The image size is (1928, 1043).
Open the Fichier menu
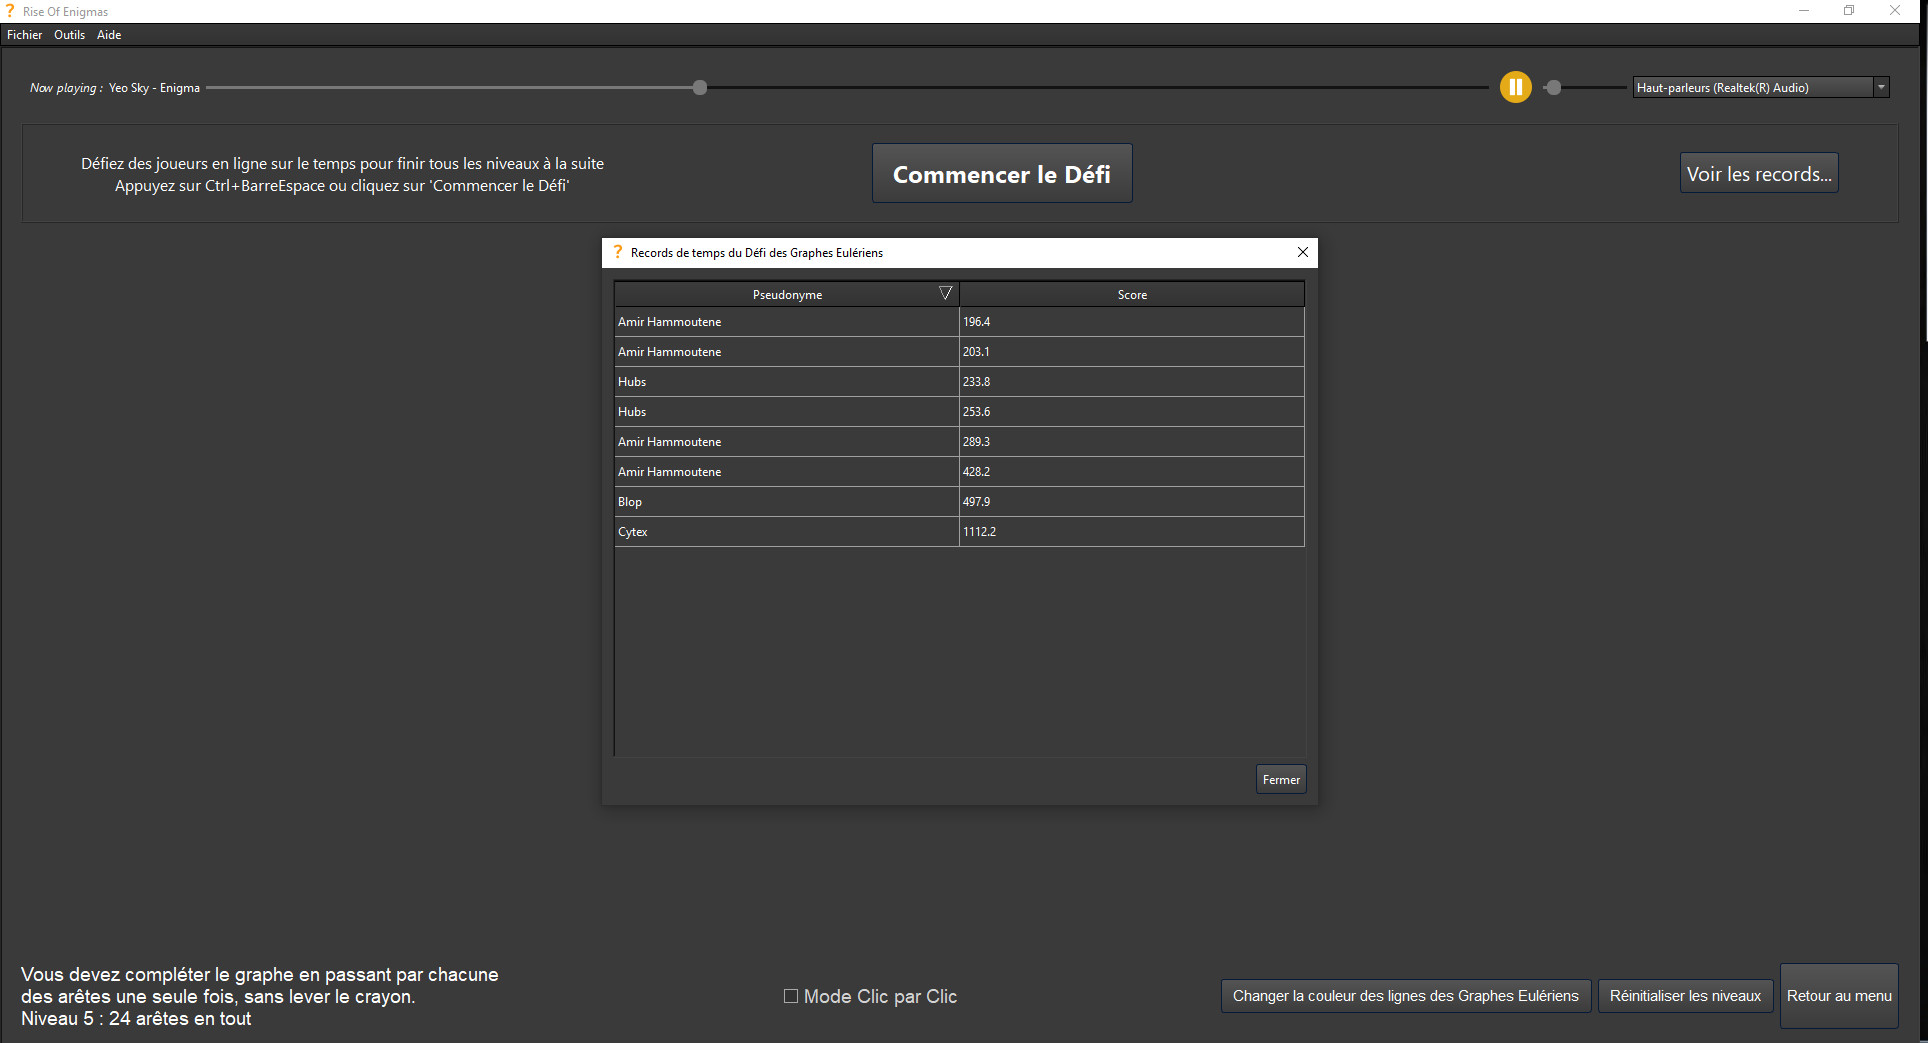click(24, 34)
